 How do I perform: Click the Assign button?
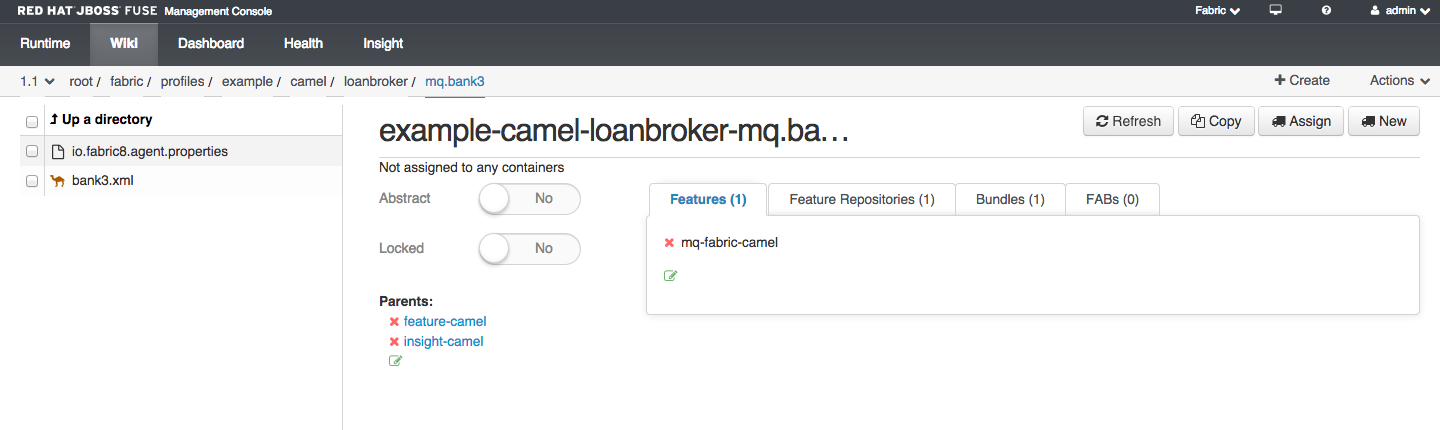click(x=1301, y=121)
